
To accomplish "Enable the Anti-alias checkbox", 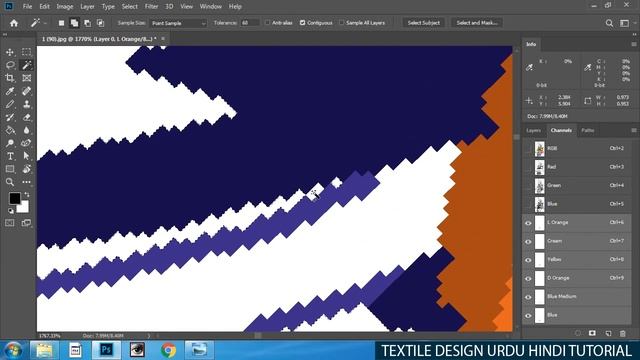I will [268, 23].
